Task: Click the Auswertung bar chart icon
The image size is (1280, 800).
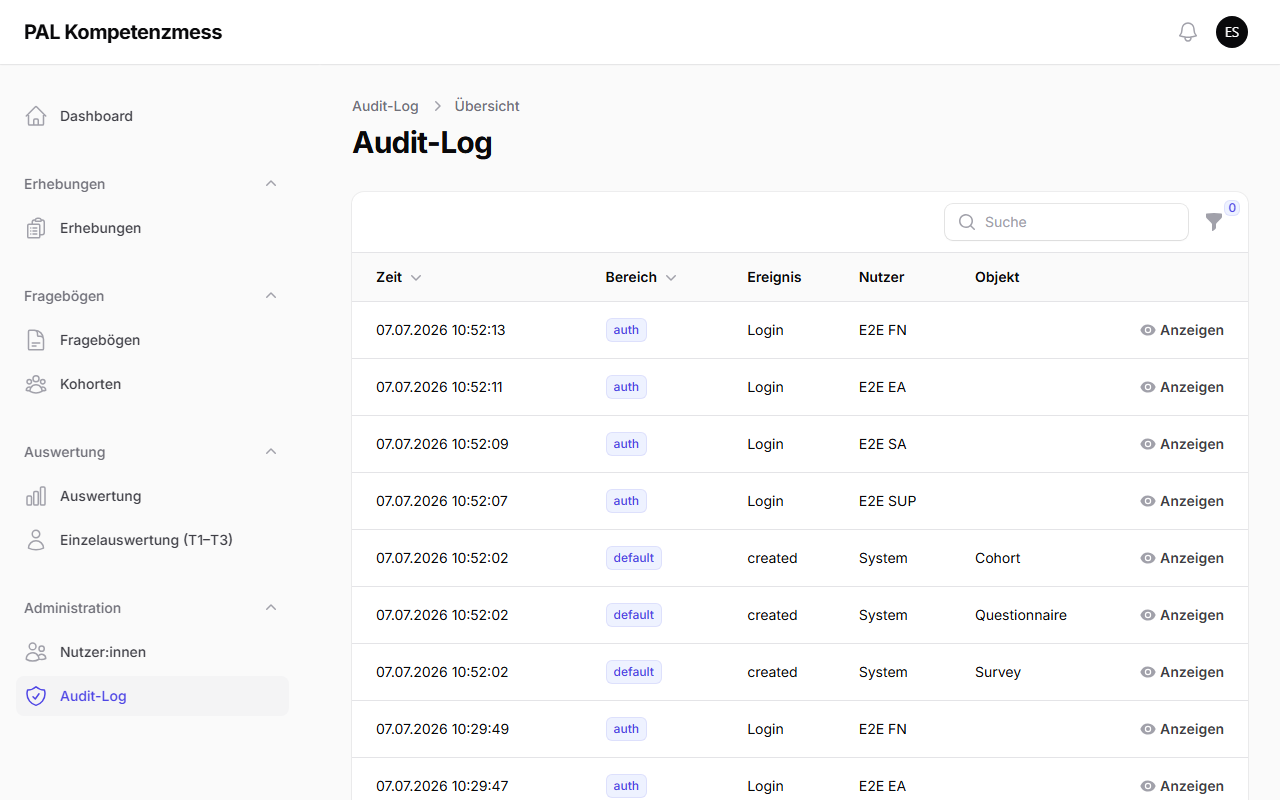Action: pyautogui.click(x=36, y=496)
